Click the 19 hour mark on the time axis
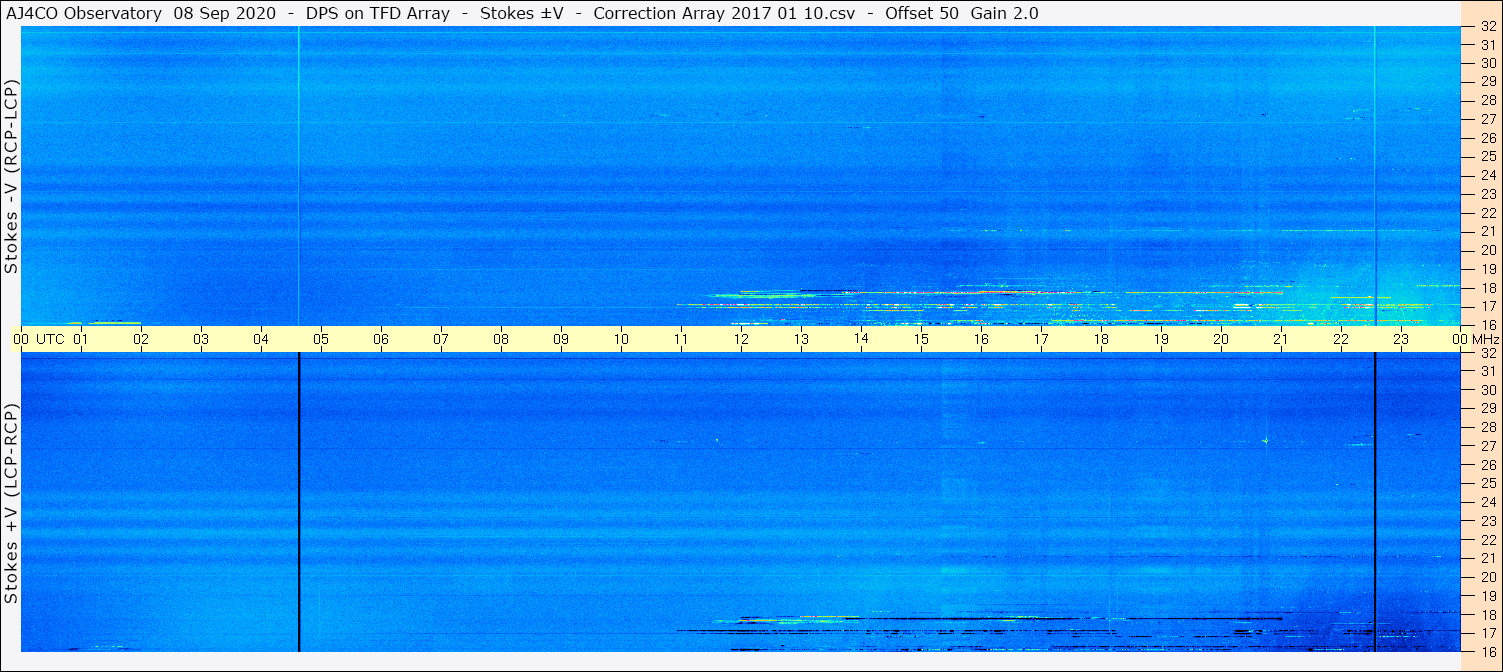The image size is (1503, 672). (x=1161, y=339)
